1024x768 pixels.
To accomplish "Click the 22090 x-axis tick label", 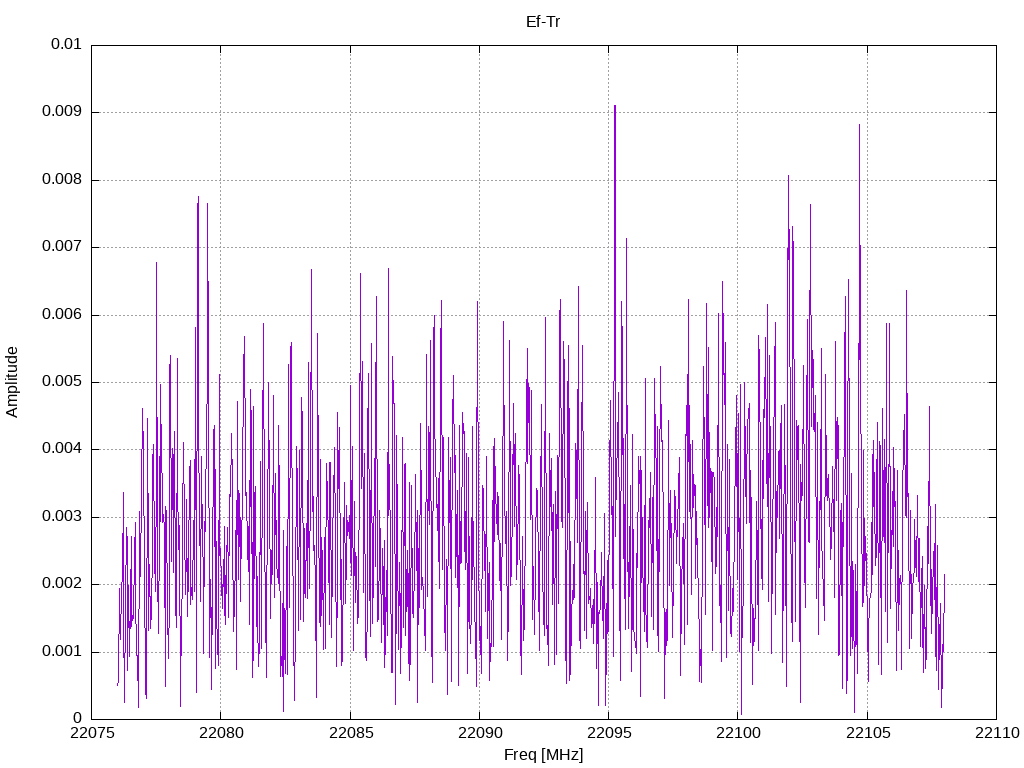I will click(480, 733).
